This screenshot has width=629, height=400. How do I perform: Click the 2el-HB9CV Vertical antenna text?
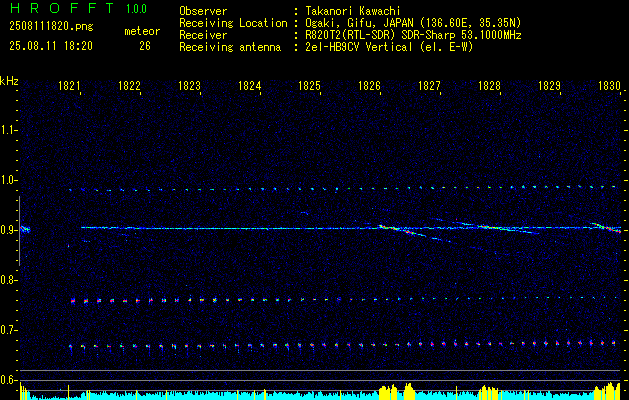click(389, 47)
